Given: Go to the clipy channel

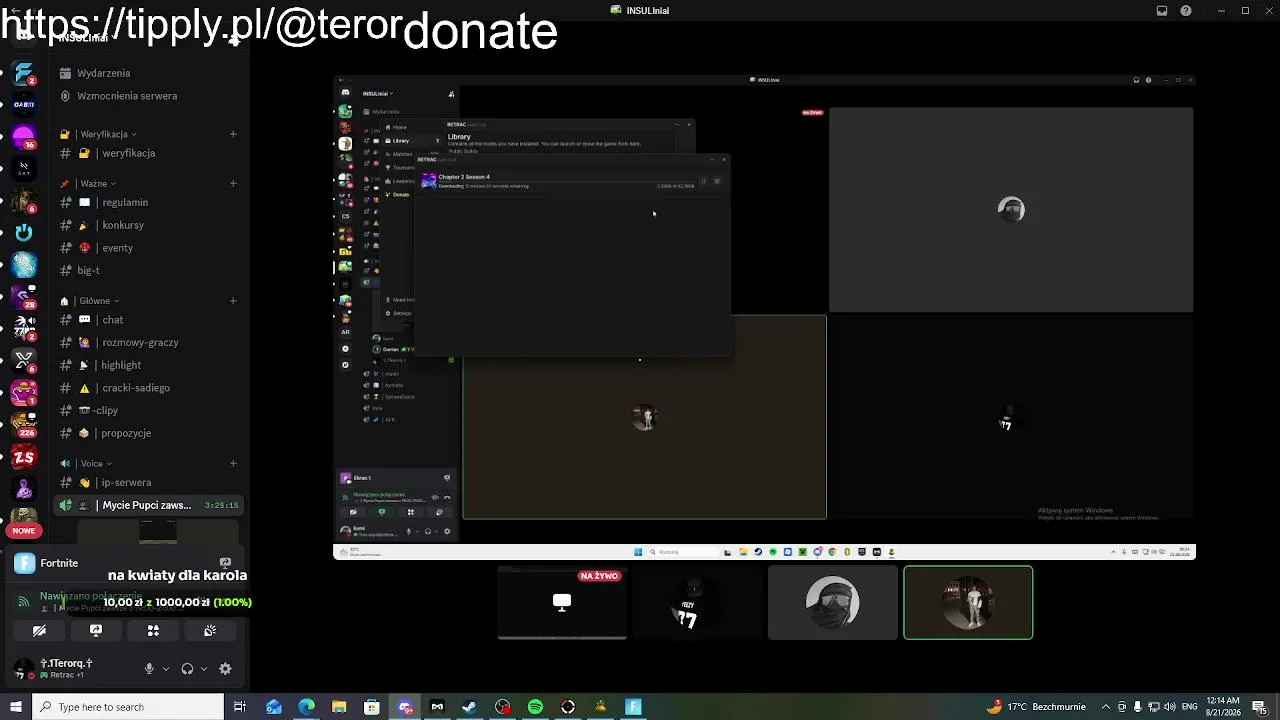Looking at the screenshot, I should click(150, 410).
